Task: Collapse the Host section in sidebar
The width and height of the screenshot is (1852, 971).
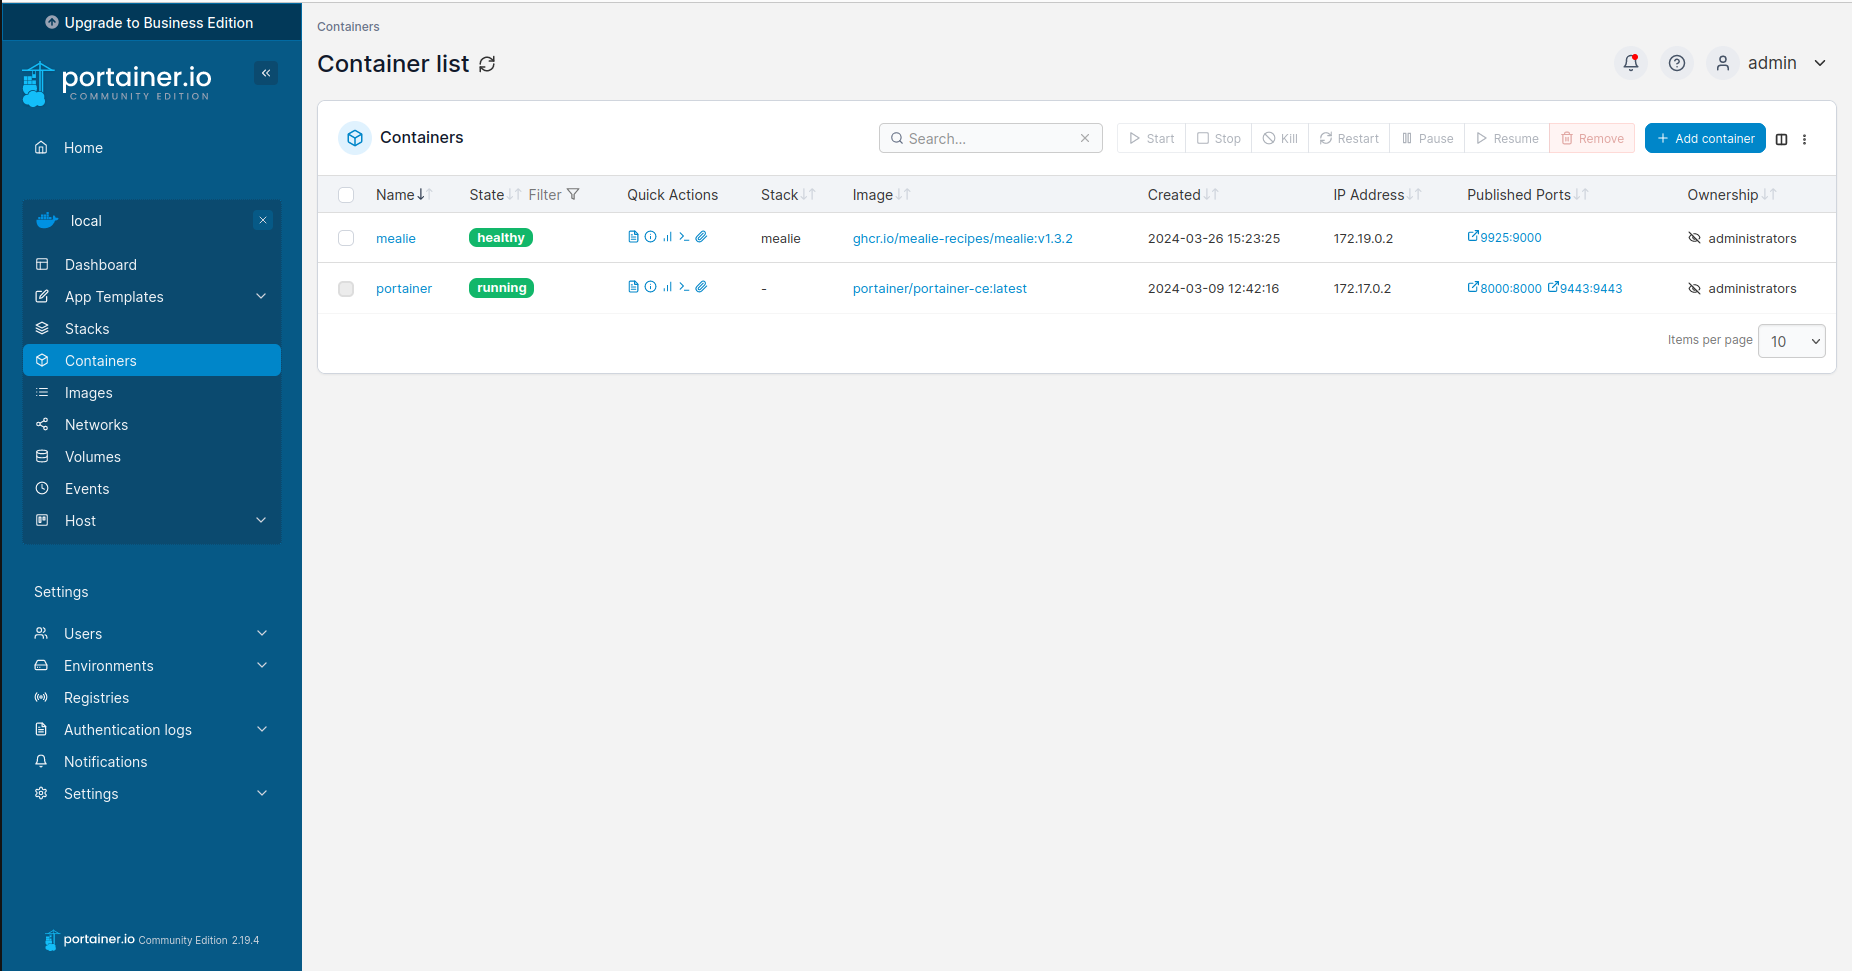Action: click(x=261, y=520)
